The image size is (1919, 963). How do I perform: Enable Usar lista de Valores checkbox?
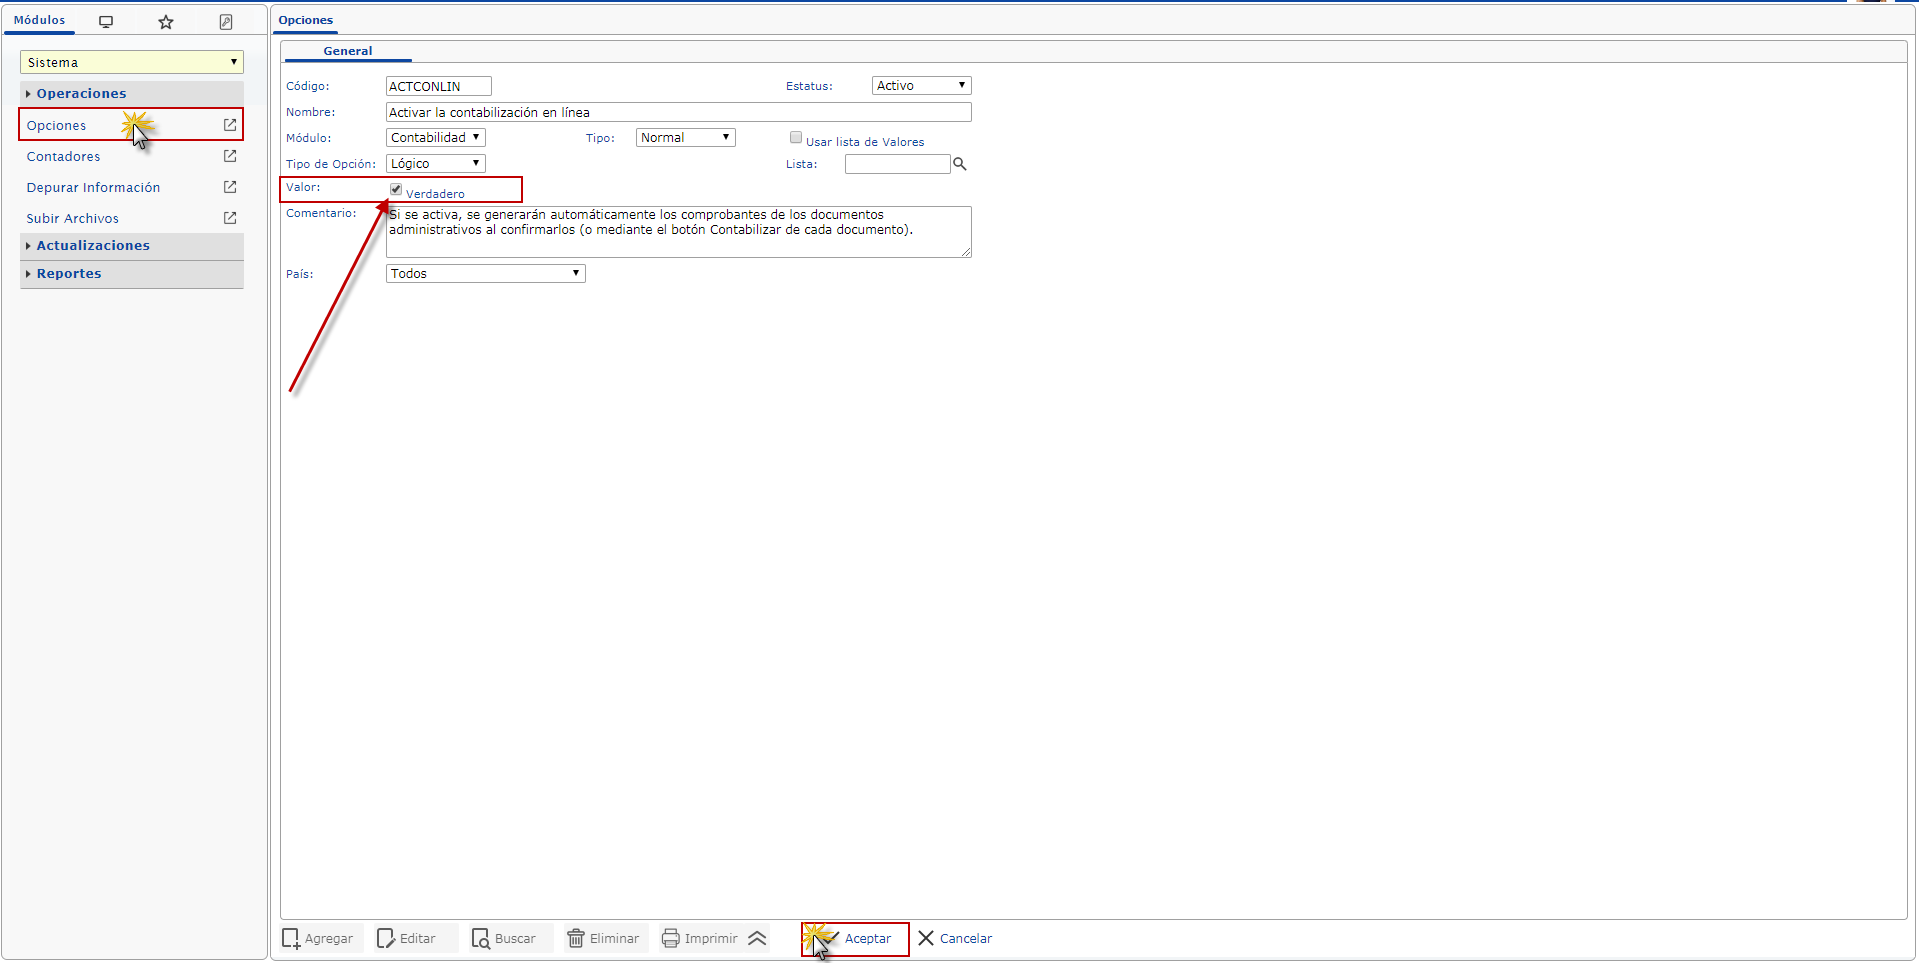796,138
